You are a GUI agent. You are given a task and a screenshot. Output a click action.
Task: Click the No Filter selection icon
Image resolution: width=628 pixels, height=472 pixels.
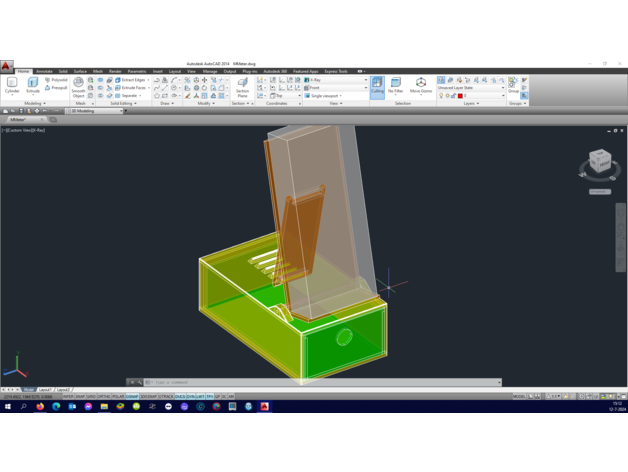click(396, 86)
